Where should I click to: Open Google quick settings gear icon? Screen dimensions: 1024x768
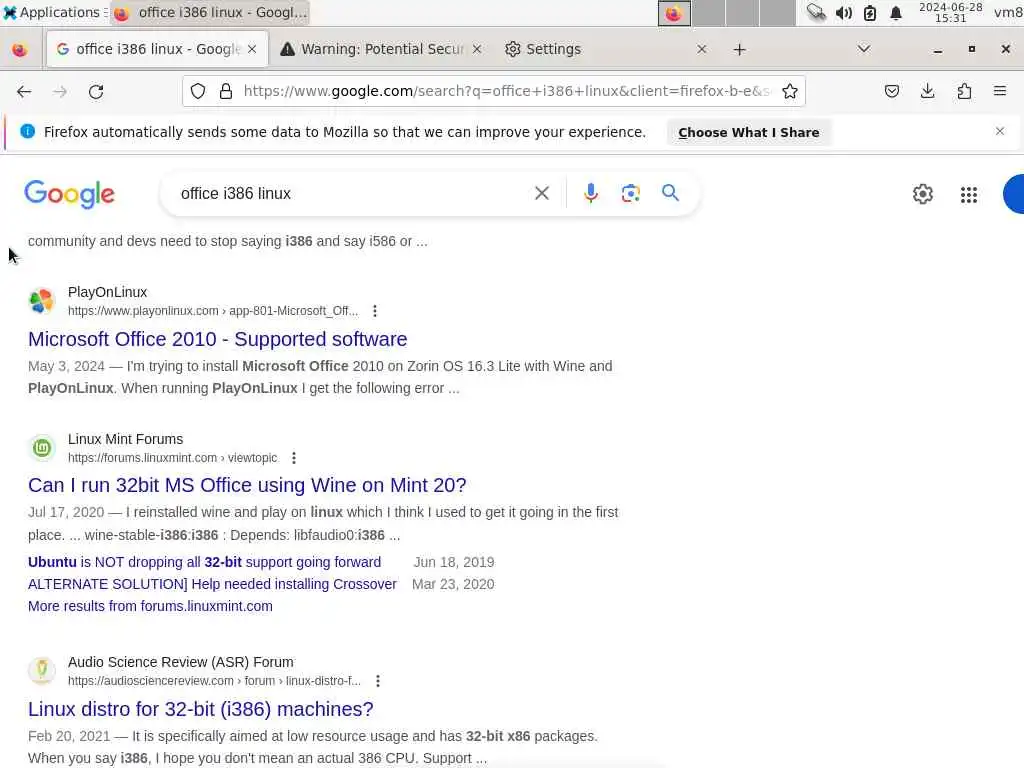922,194
